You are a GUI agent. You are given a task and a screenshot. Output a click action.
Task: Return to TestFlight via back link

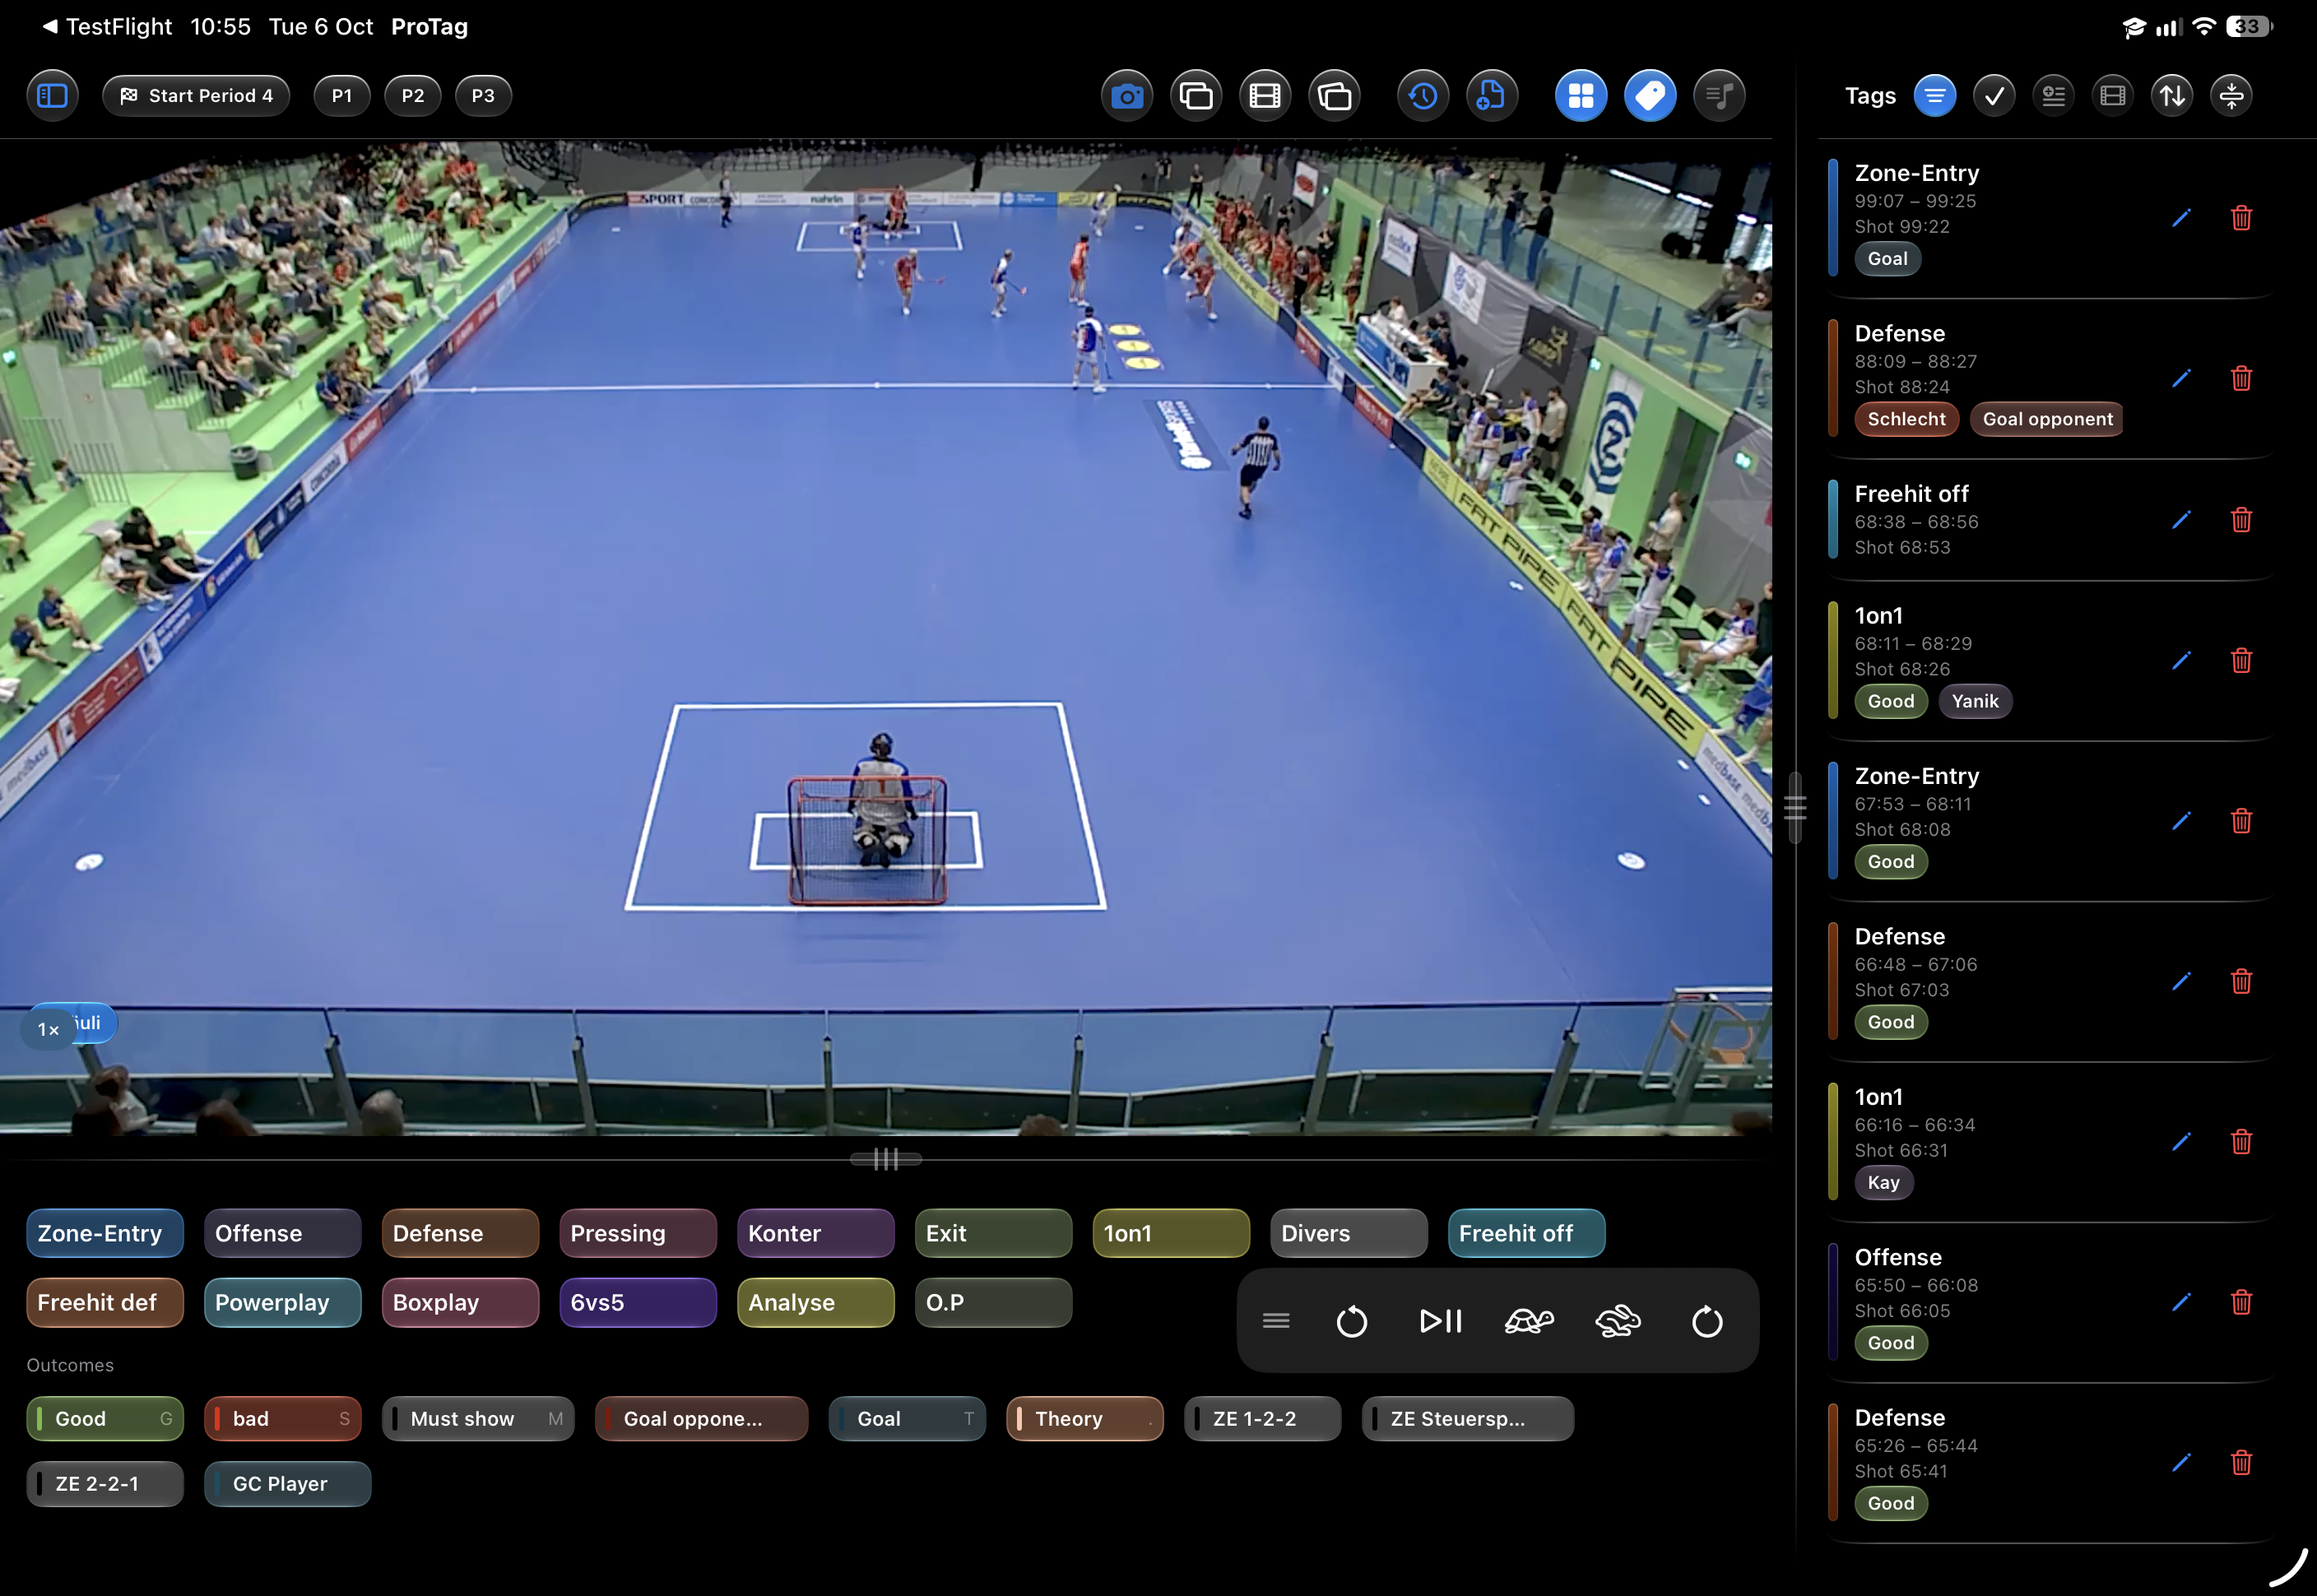(107, 27)
